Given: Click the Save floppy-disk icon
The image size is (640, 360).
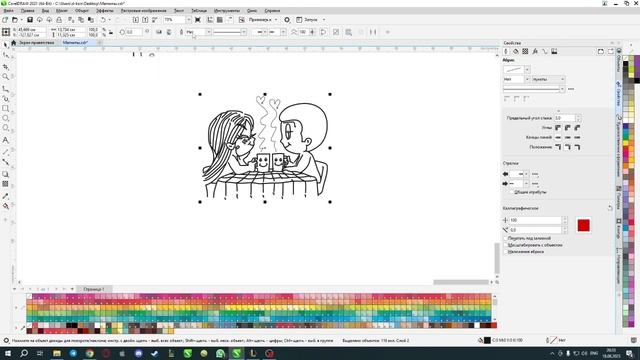Looking at the screenshot, I should (x=30, y=20).
